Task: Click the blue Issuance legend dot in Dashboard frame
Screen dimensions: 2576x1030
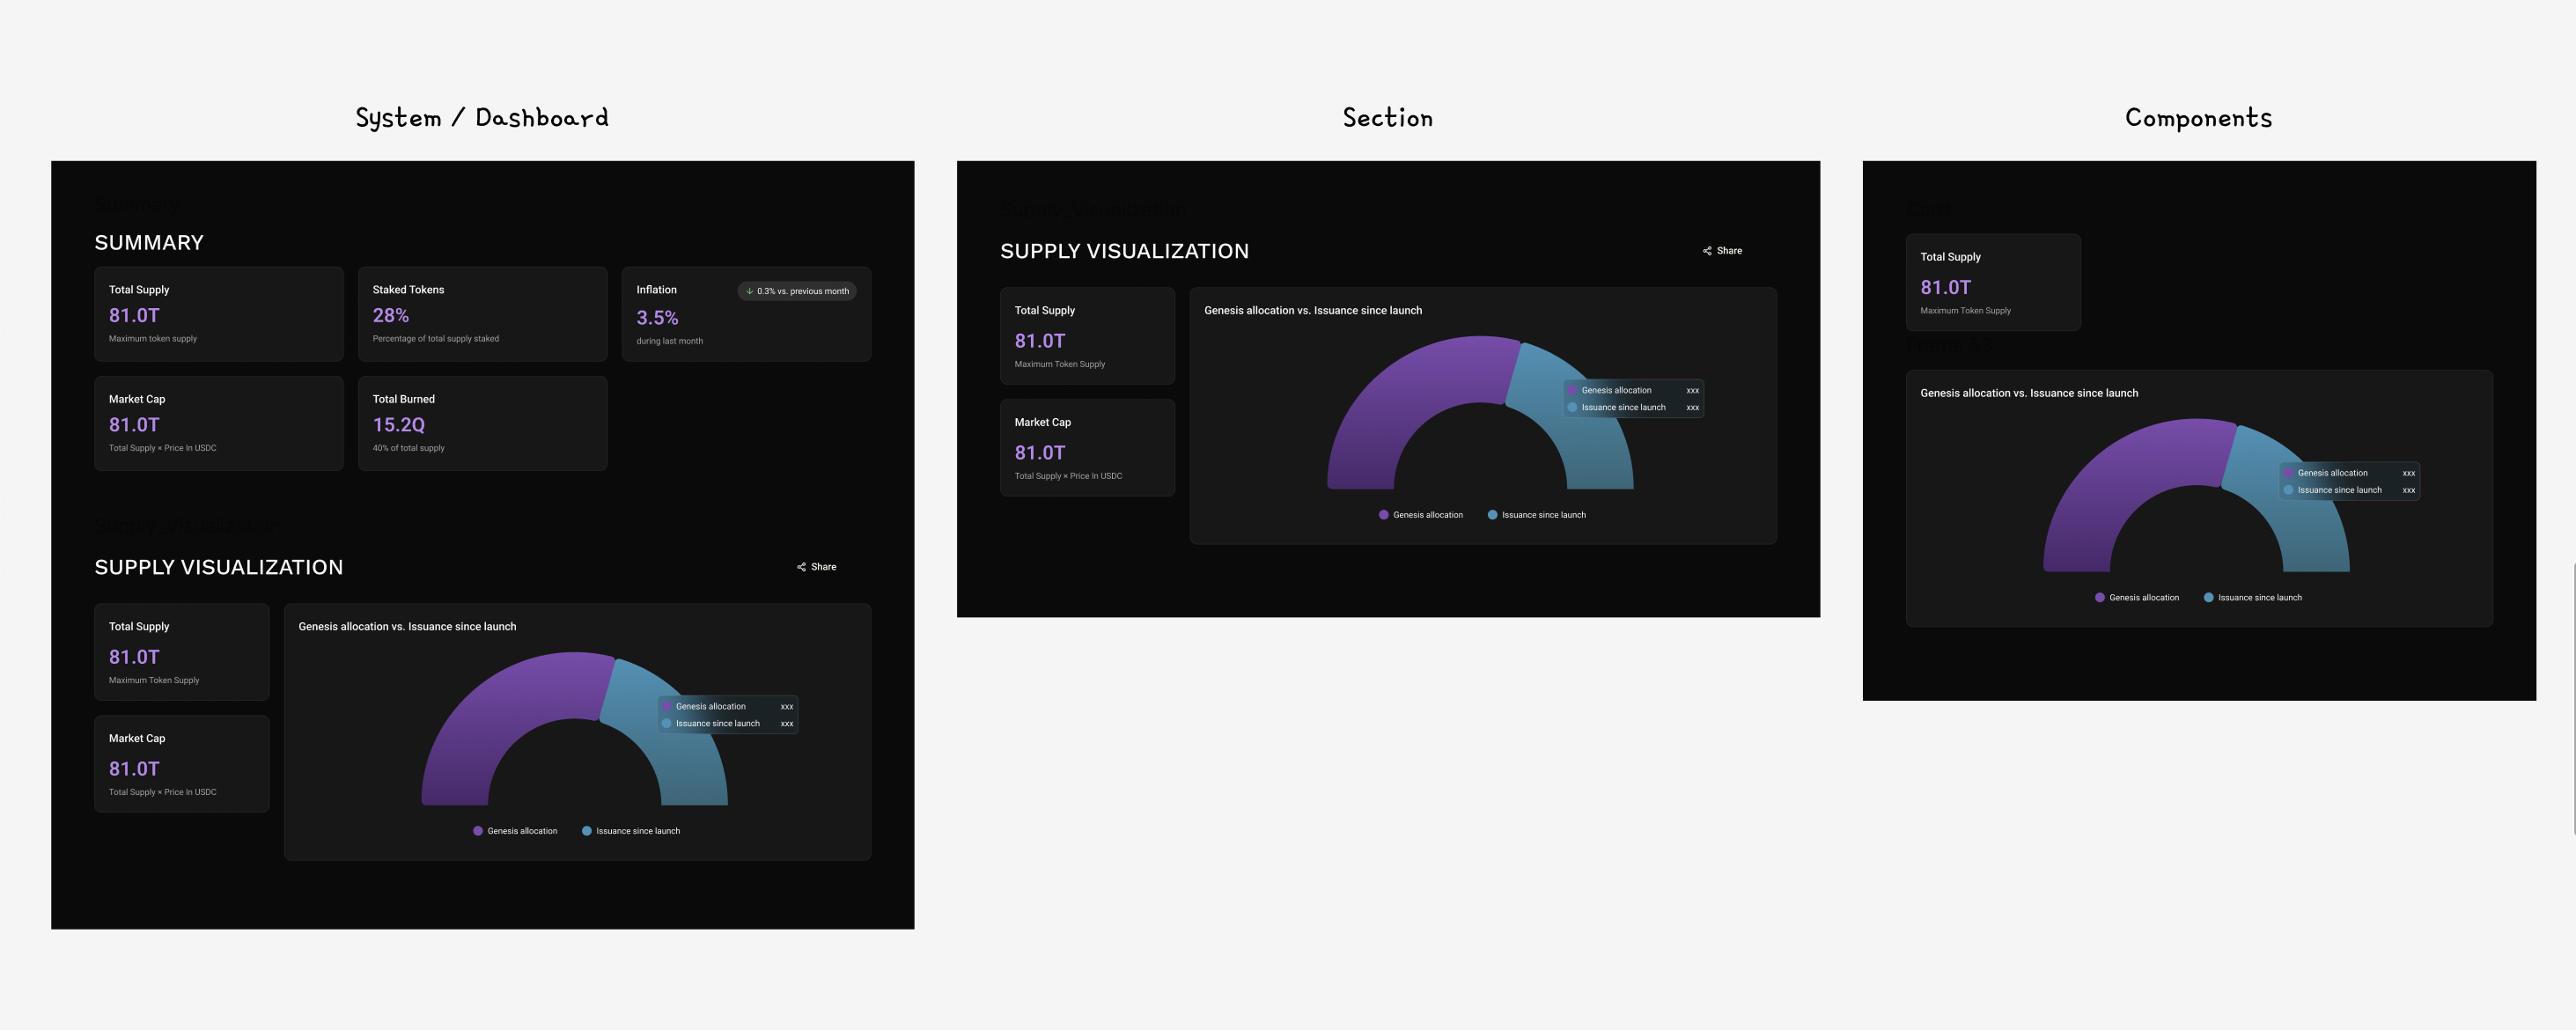Action: tap(587, 831)
